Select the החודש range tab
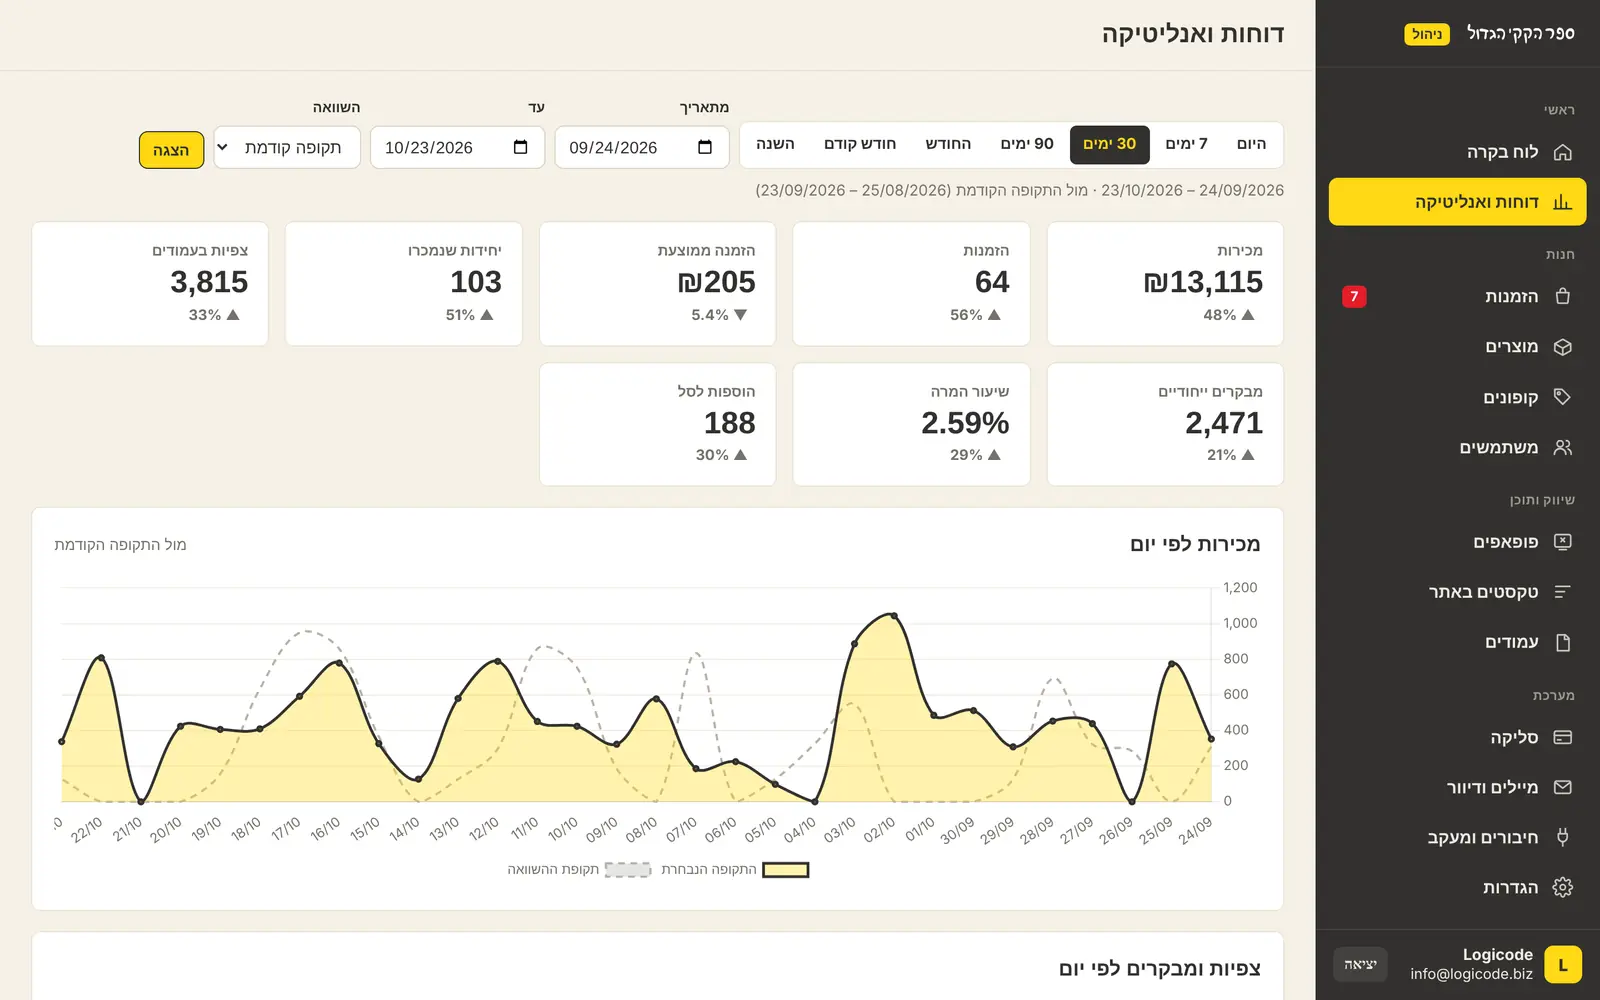Image resolution: width=1600 pixels, height=1000 pixels. (x=948, y=144)
